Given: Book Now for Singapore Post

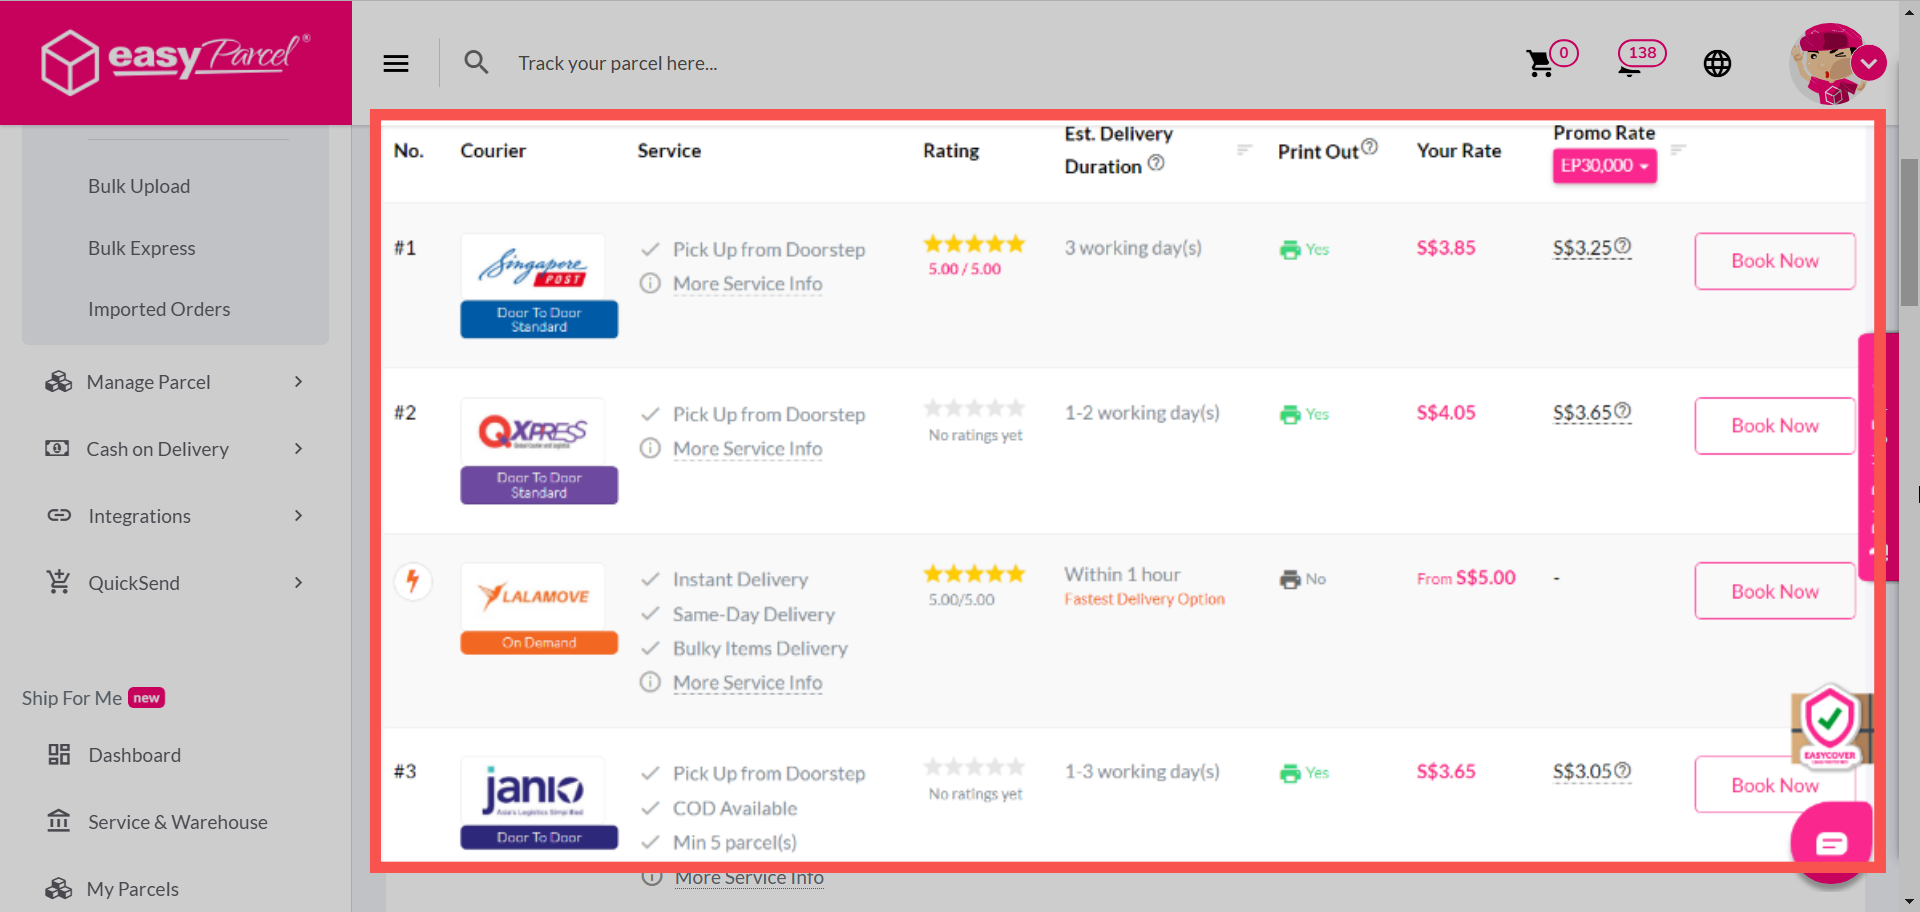Looking at the screenshot, I should coord(1775,261).
